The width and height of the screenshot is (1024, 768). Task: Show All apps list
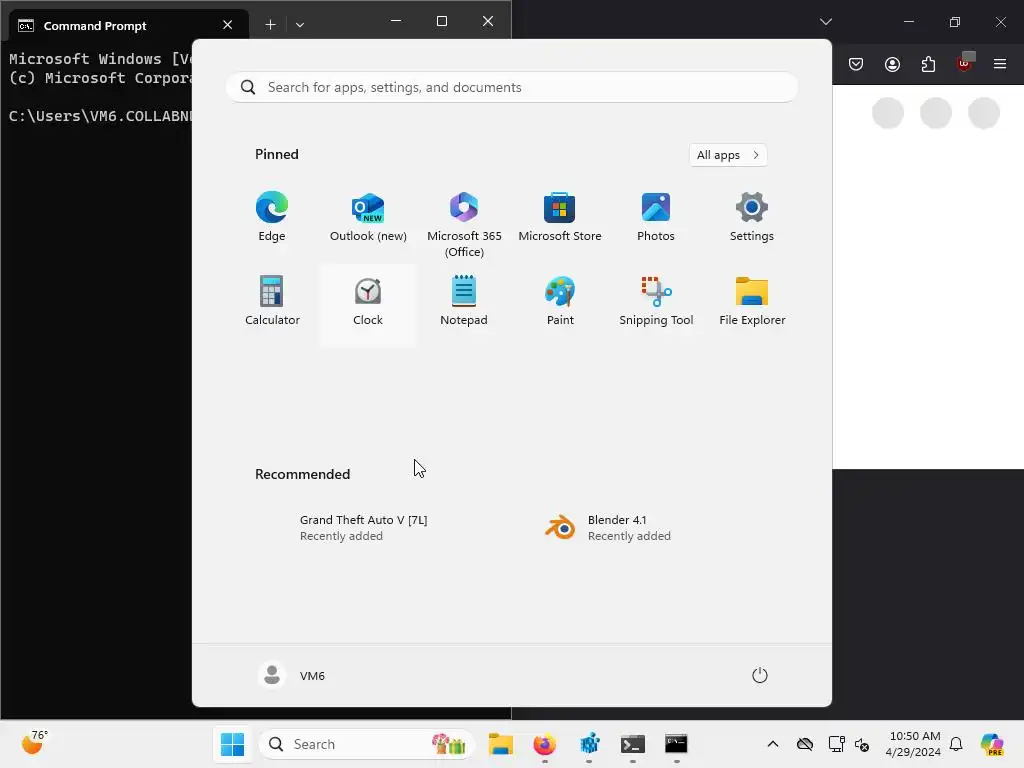click(728, 155)
